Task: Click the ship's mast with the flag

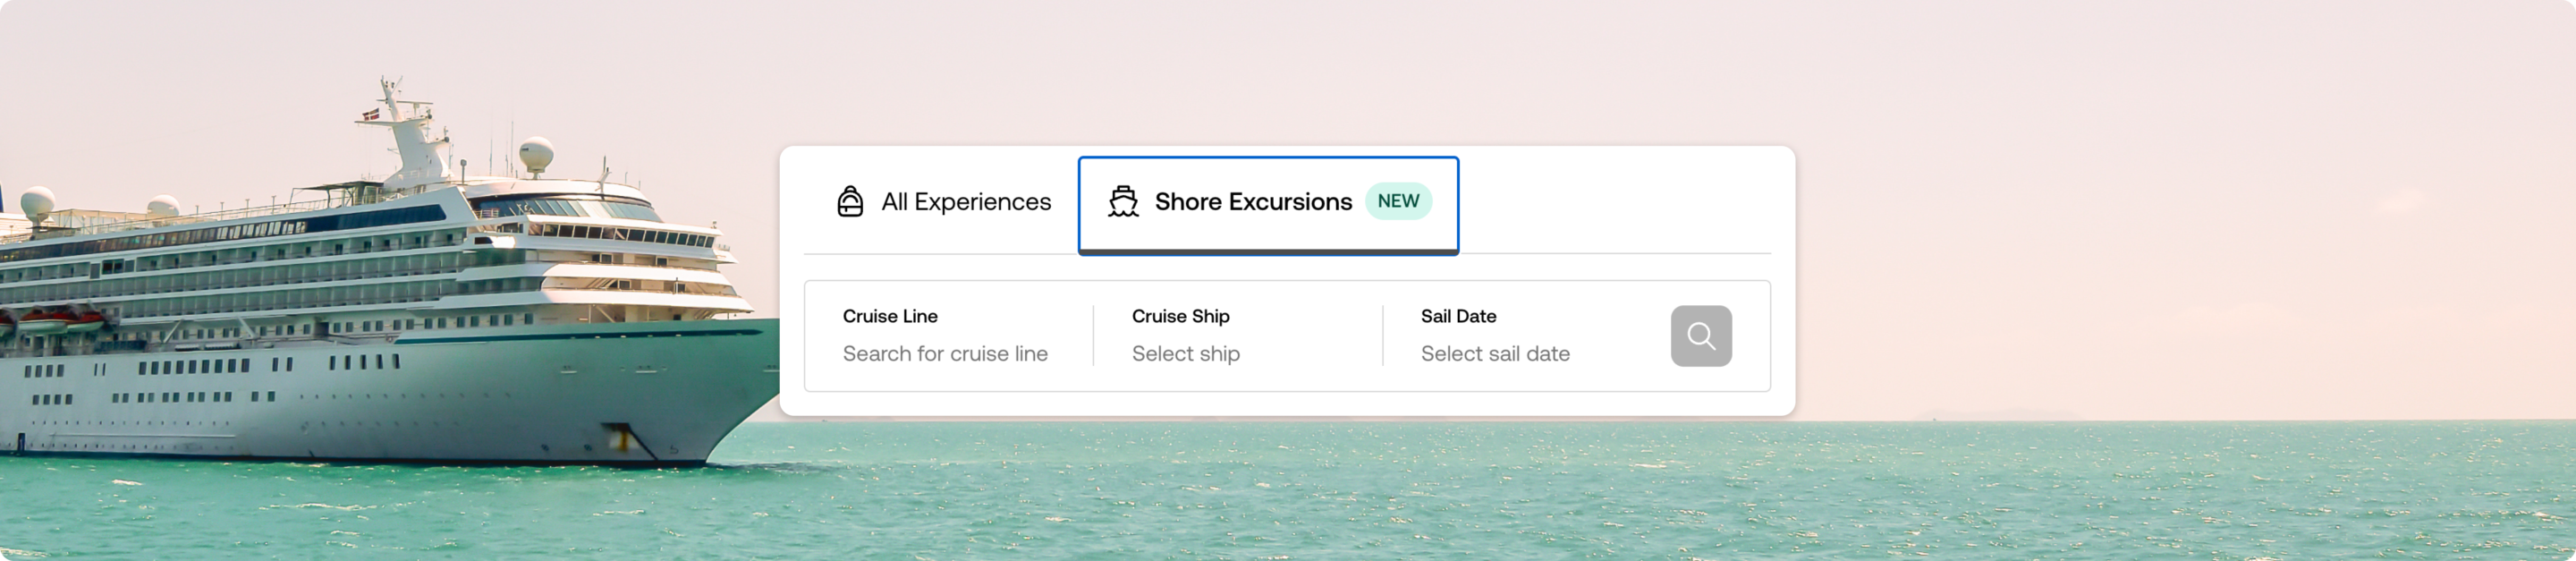Action: pyautogui.click(x=390, y=110)
